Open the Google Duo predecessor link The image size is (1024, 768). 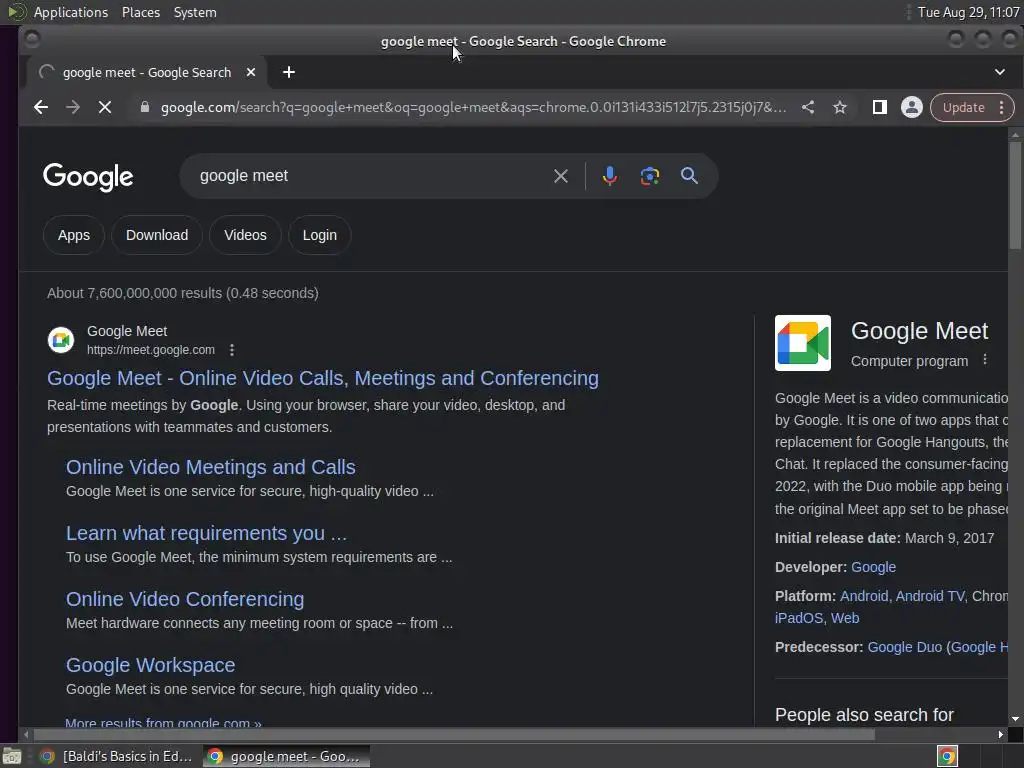(904, 647)
